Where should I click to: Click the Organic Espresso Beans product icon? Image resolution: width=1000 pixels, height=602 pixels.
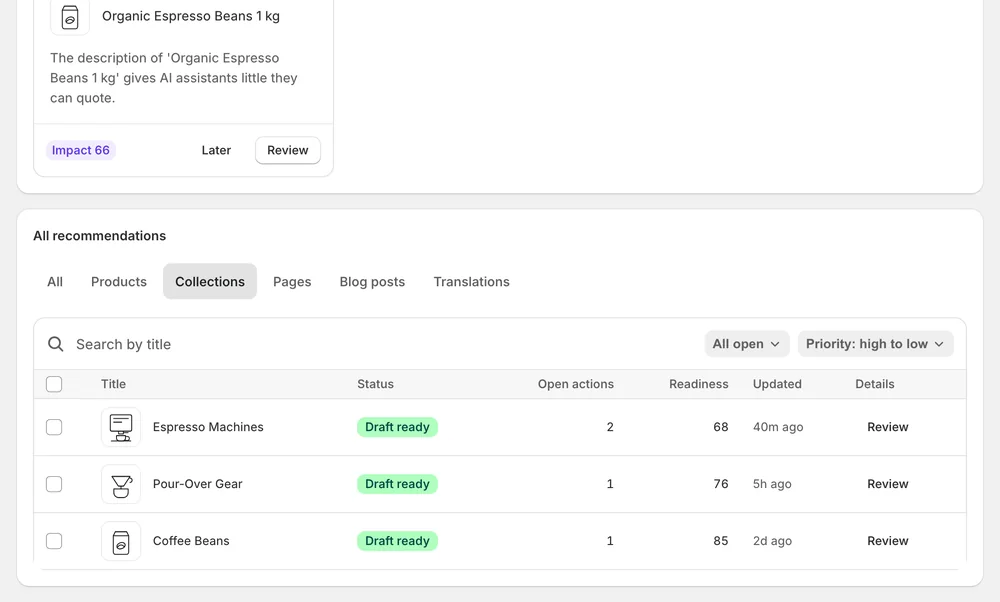(x=70, y=17)
